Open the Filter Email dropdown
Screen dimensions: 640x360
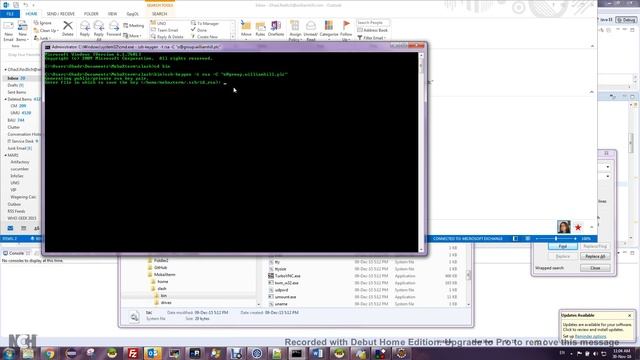tap(371, 38)
